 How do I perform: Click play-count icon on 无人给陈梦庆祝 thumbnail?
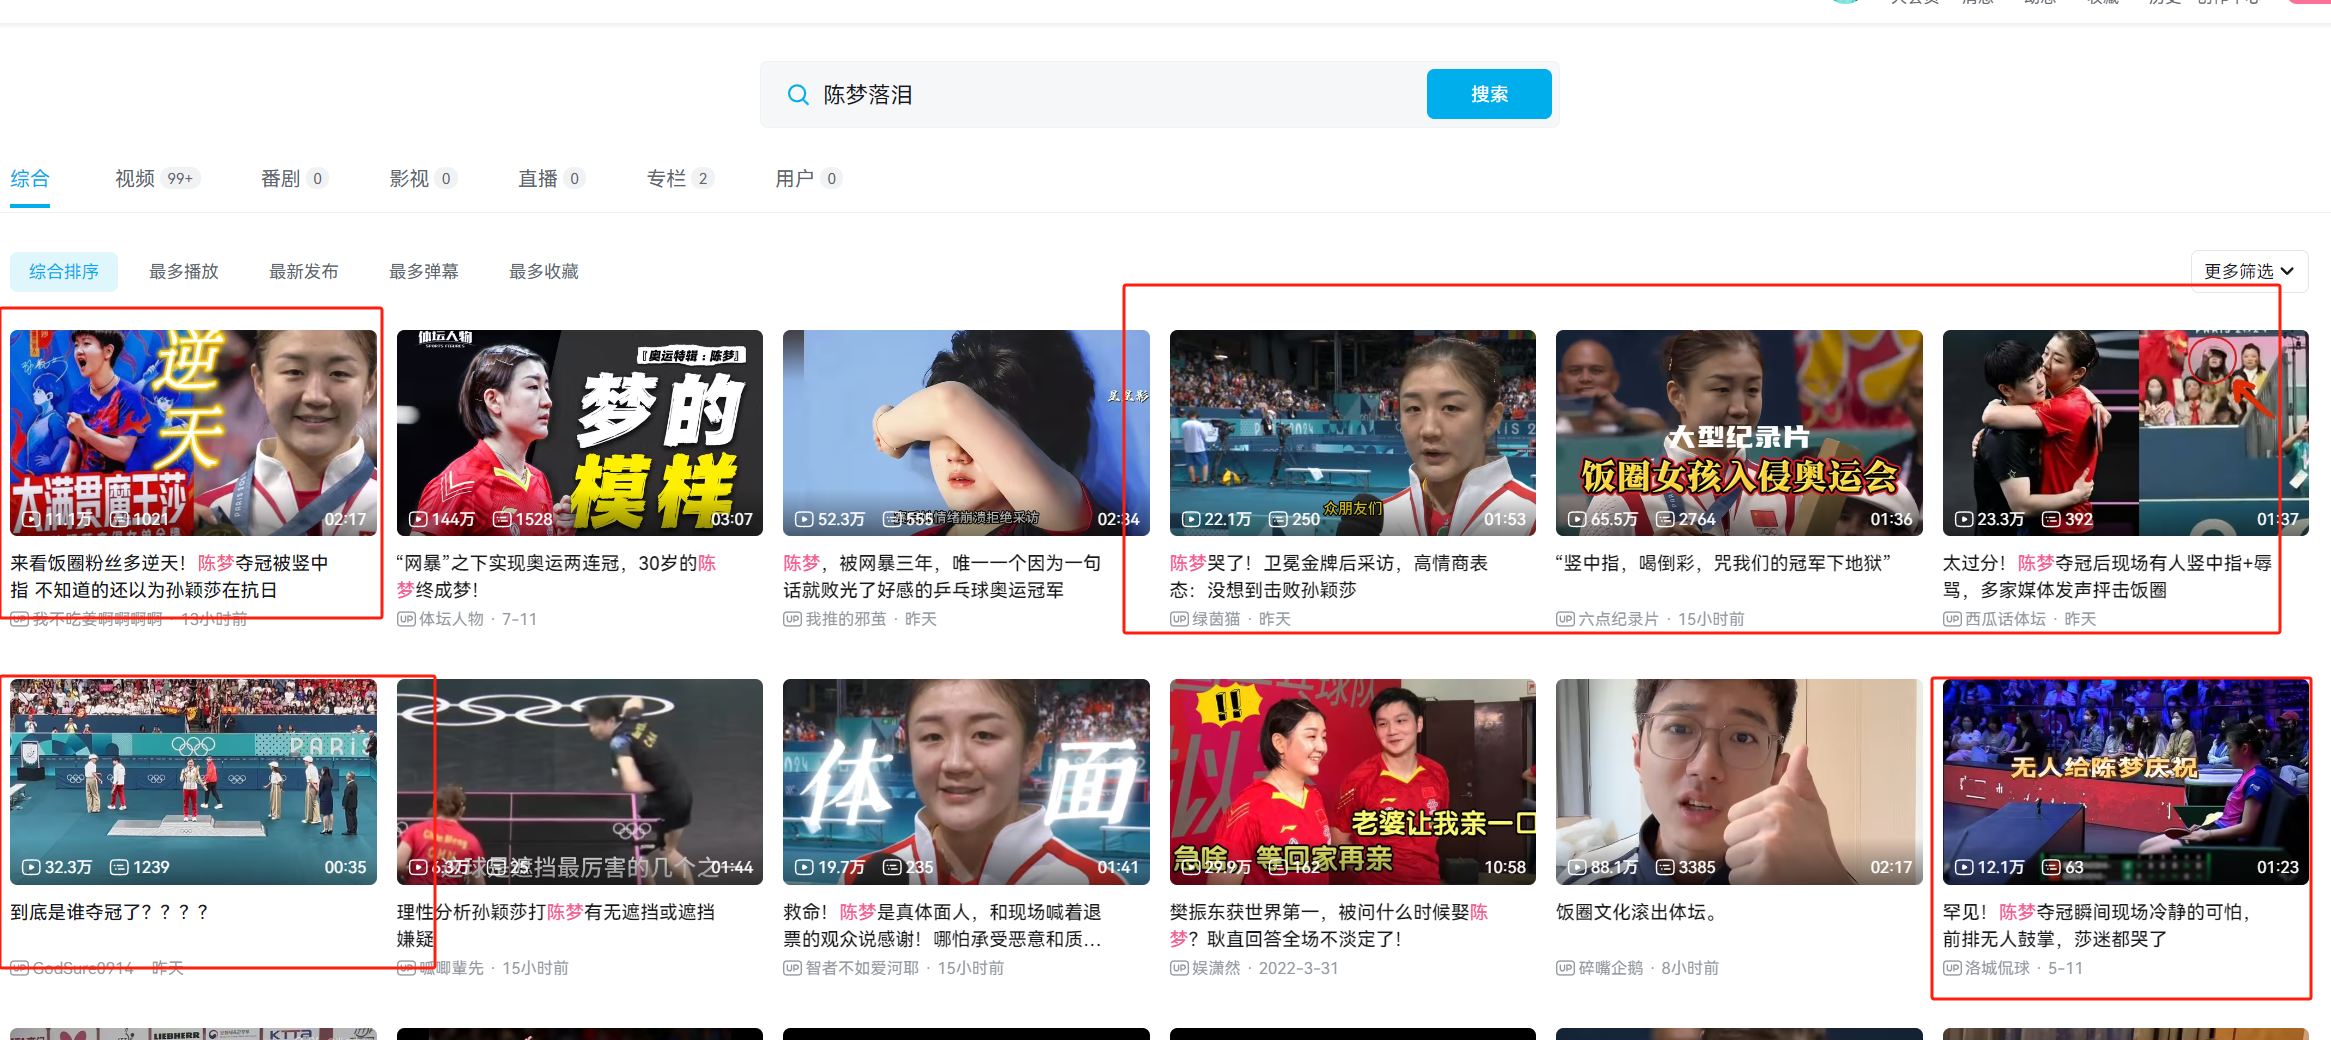tap(1964, 867)
